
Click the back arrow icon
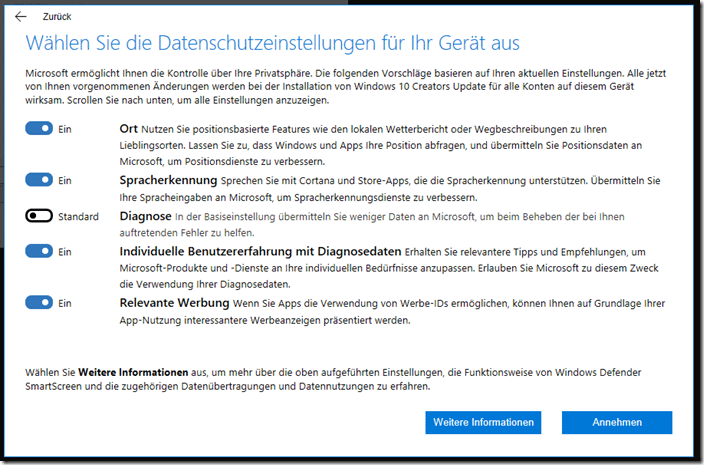tap(21, 17)
